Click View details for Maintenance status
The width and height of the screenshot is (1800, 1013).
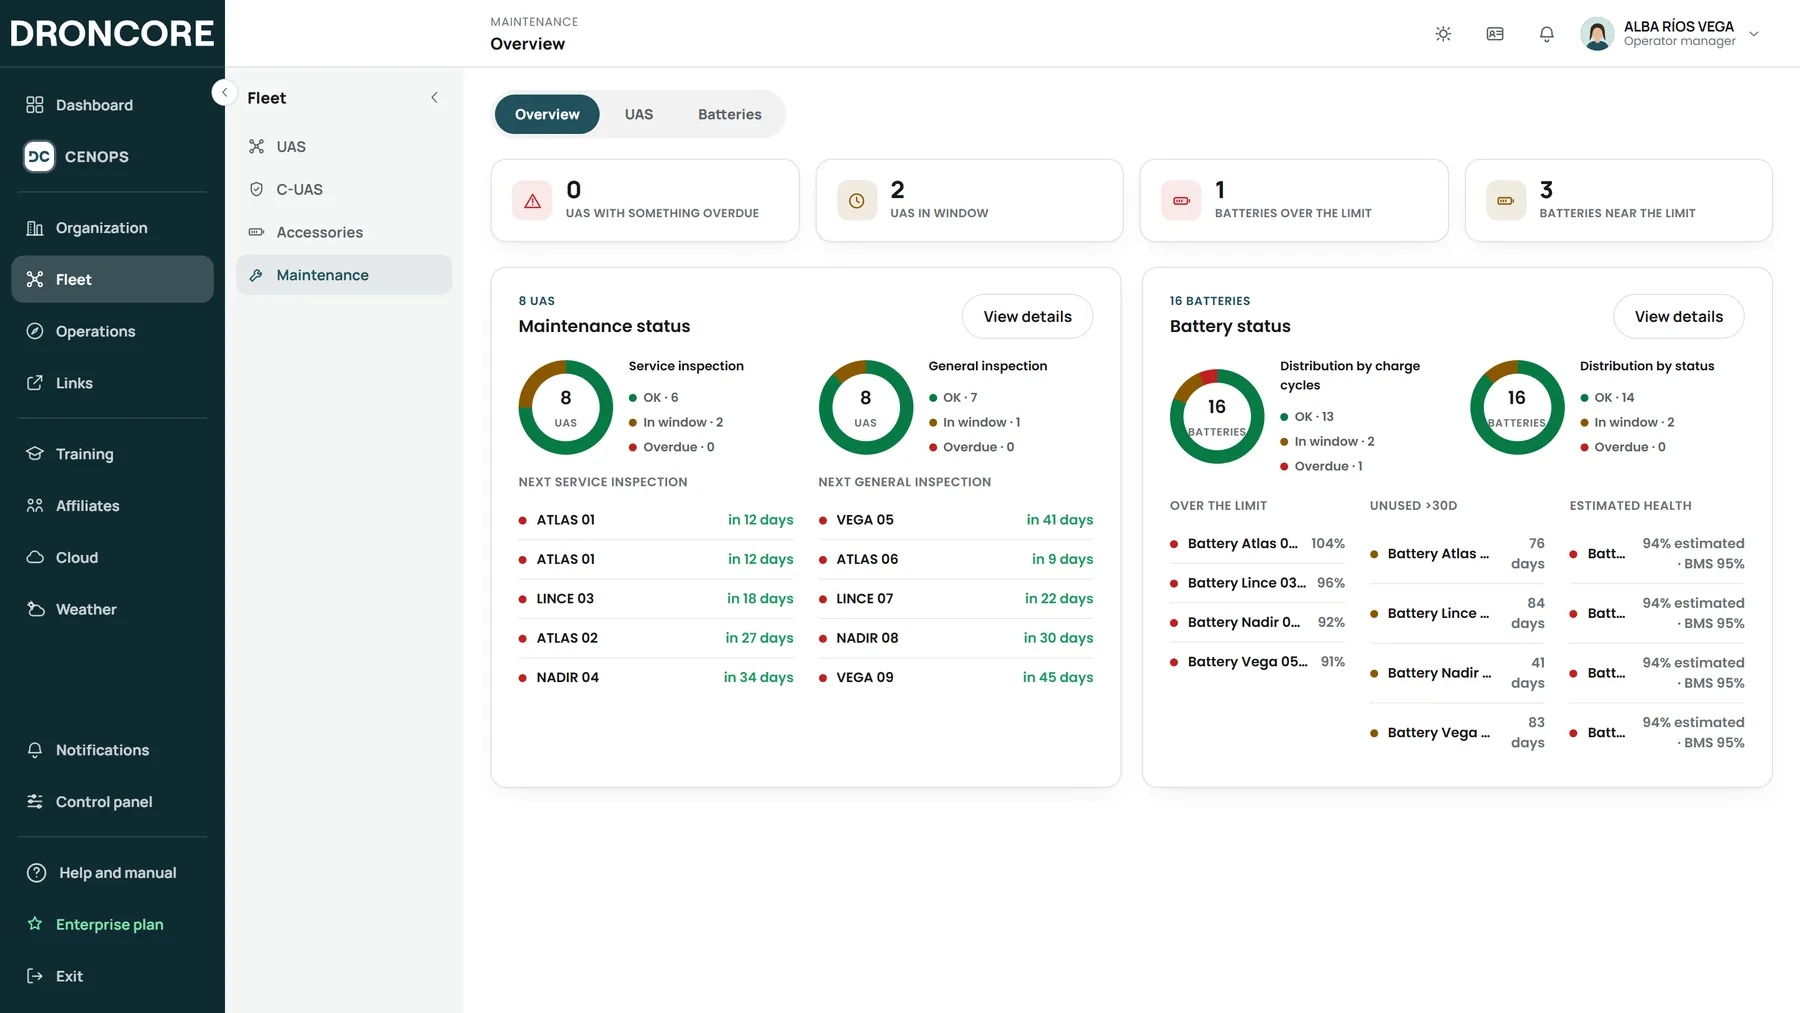[1027, 317]
